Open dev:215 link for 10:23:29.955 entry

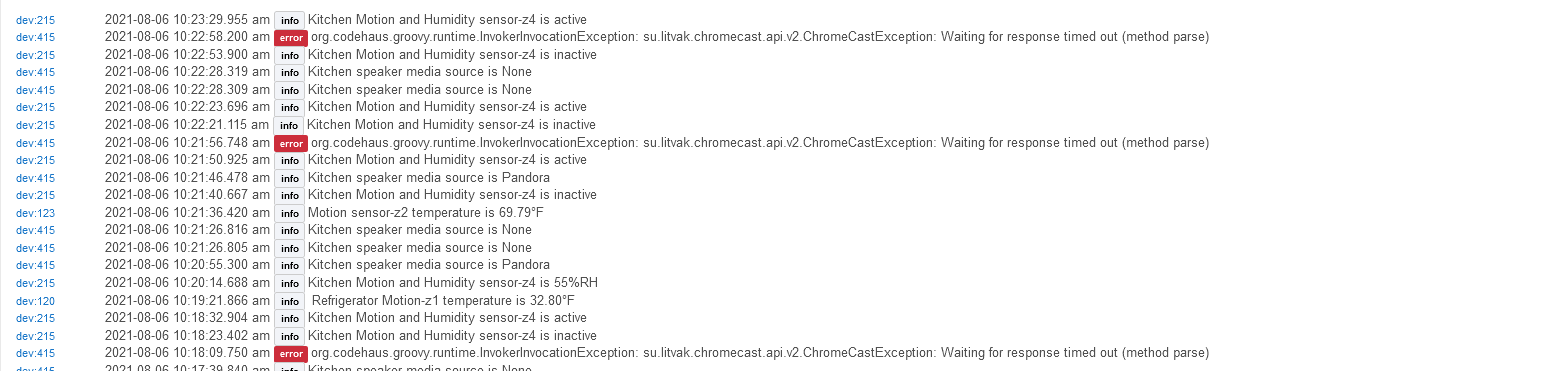pyautogui.click(x=35, y=20)
